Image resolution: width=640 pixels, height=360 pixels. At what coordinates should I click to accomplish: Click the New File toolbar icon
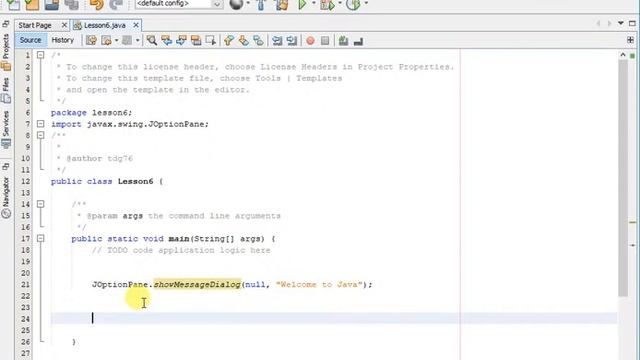(x=13, y=5)
